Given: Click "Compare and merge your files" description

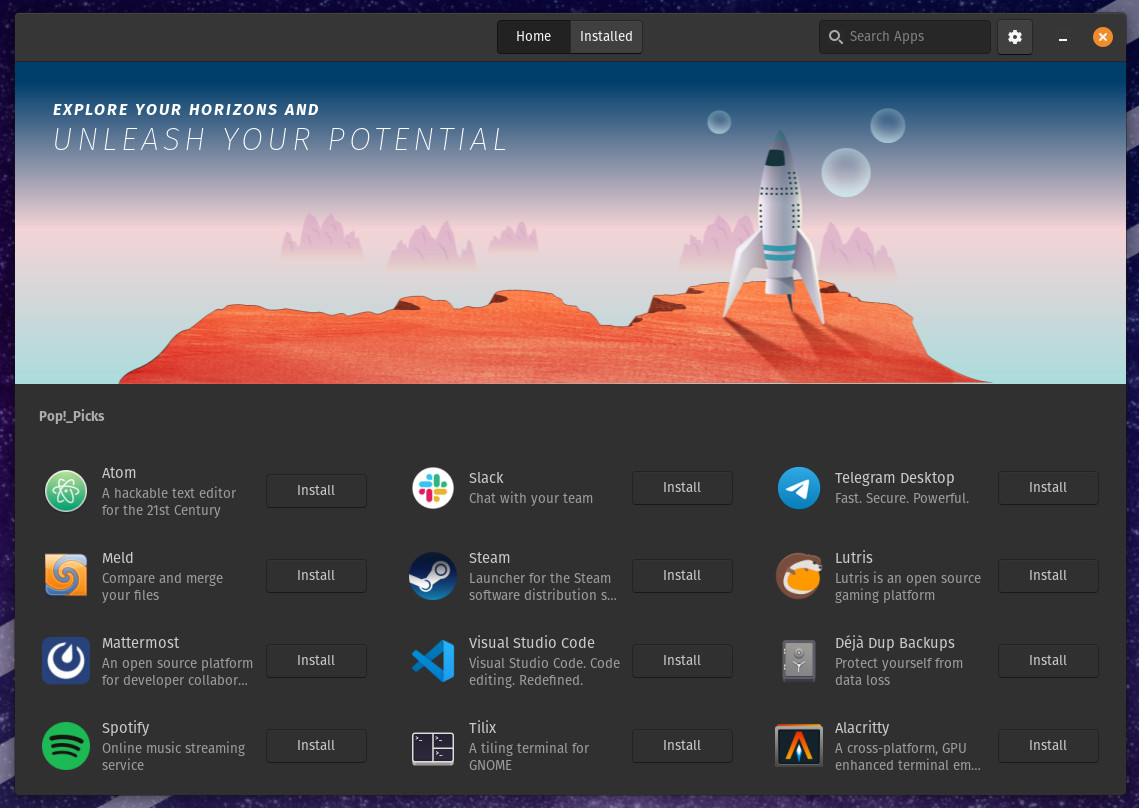Looking at the screenshot, I should [x=162, y=586].
